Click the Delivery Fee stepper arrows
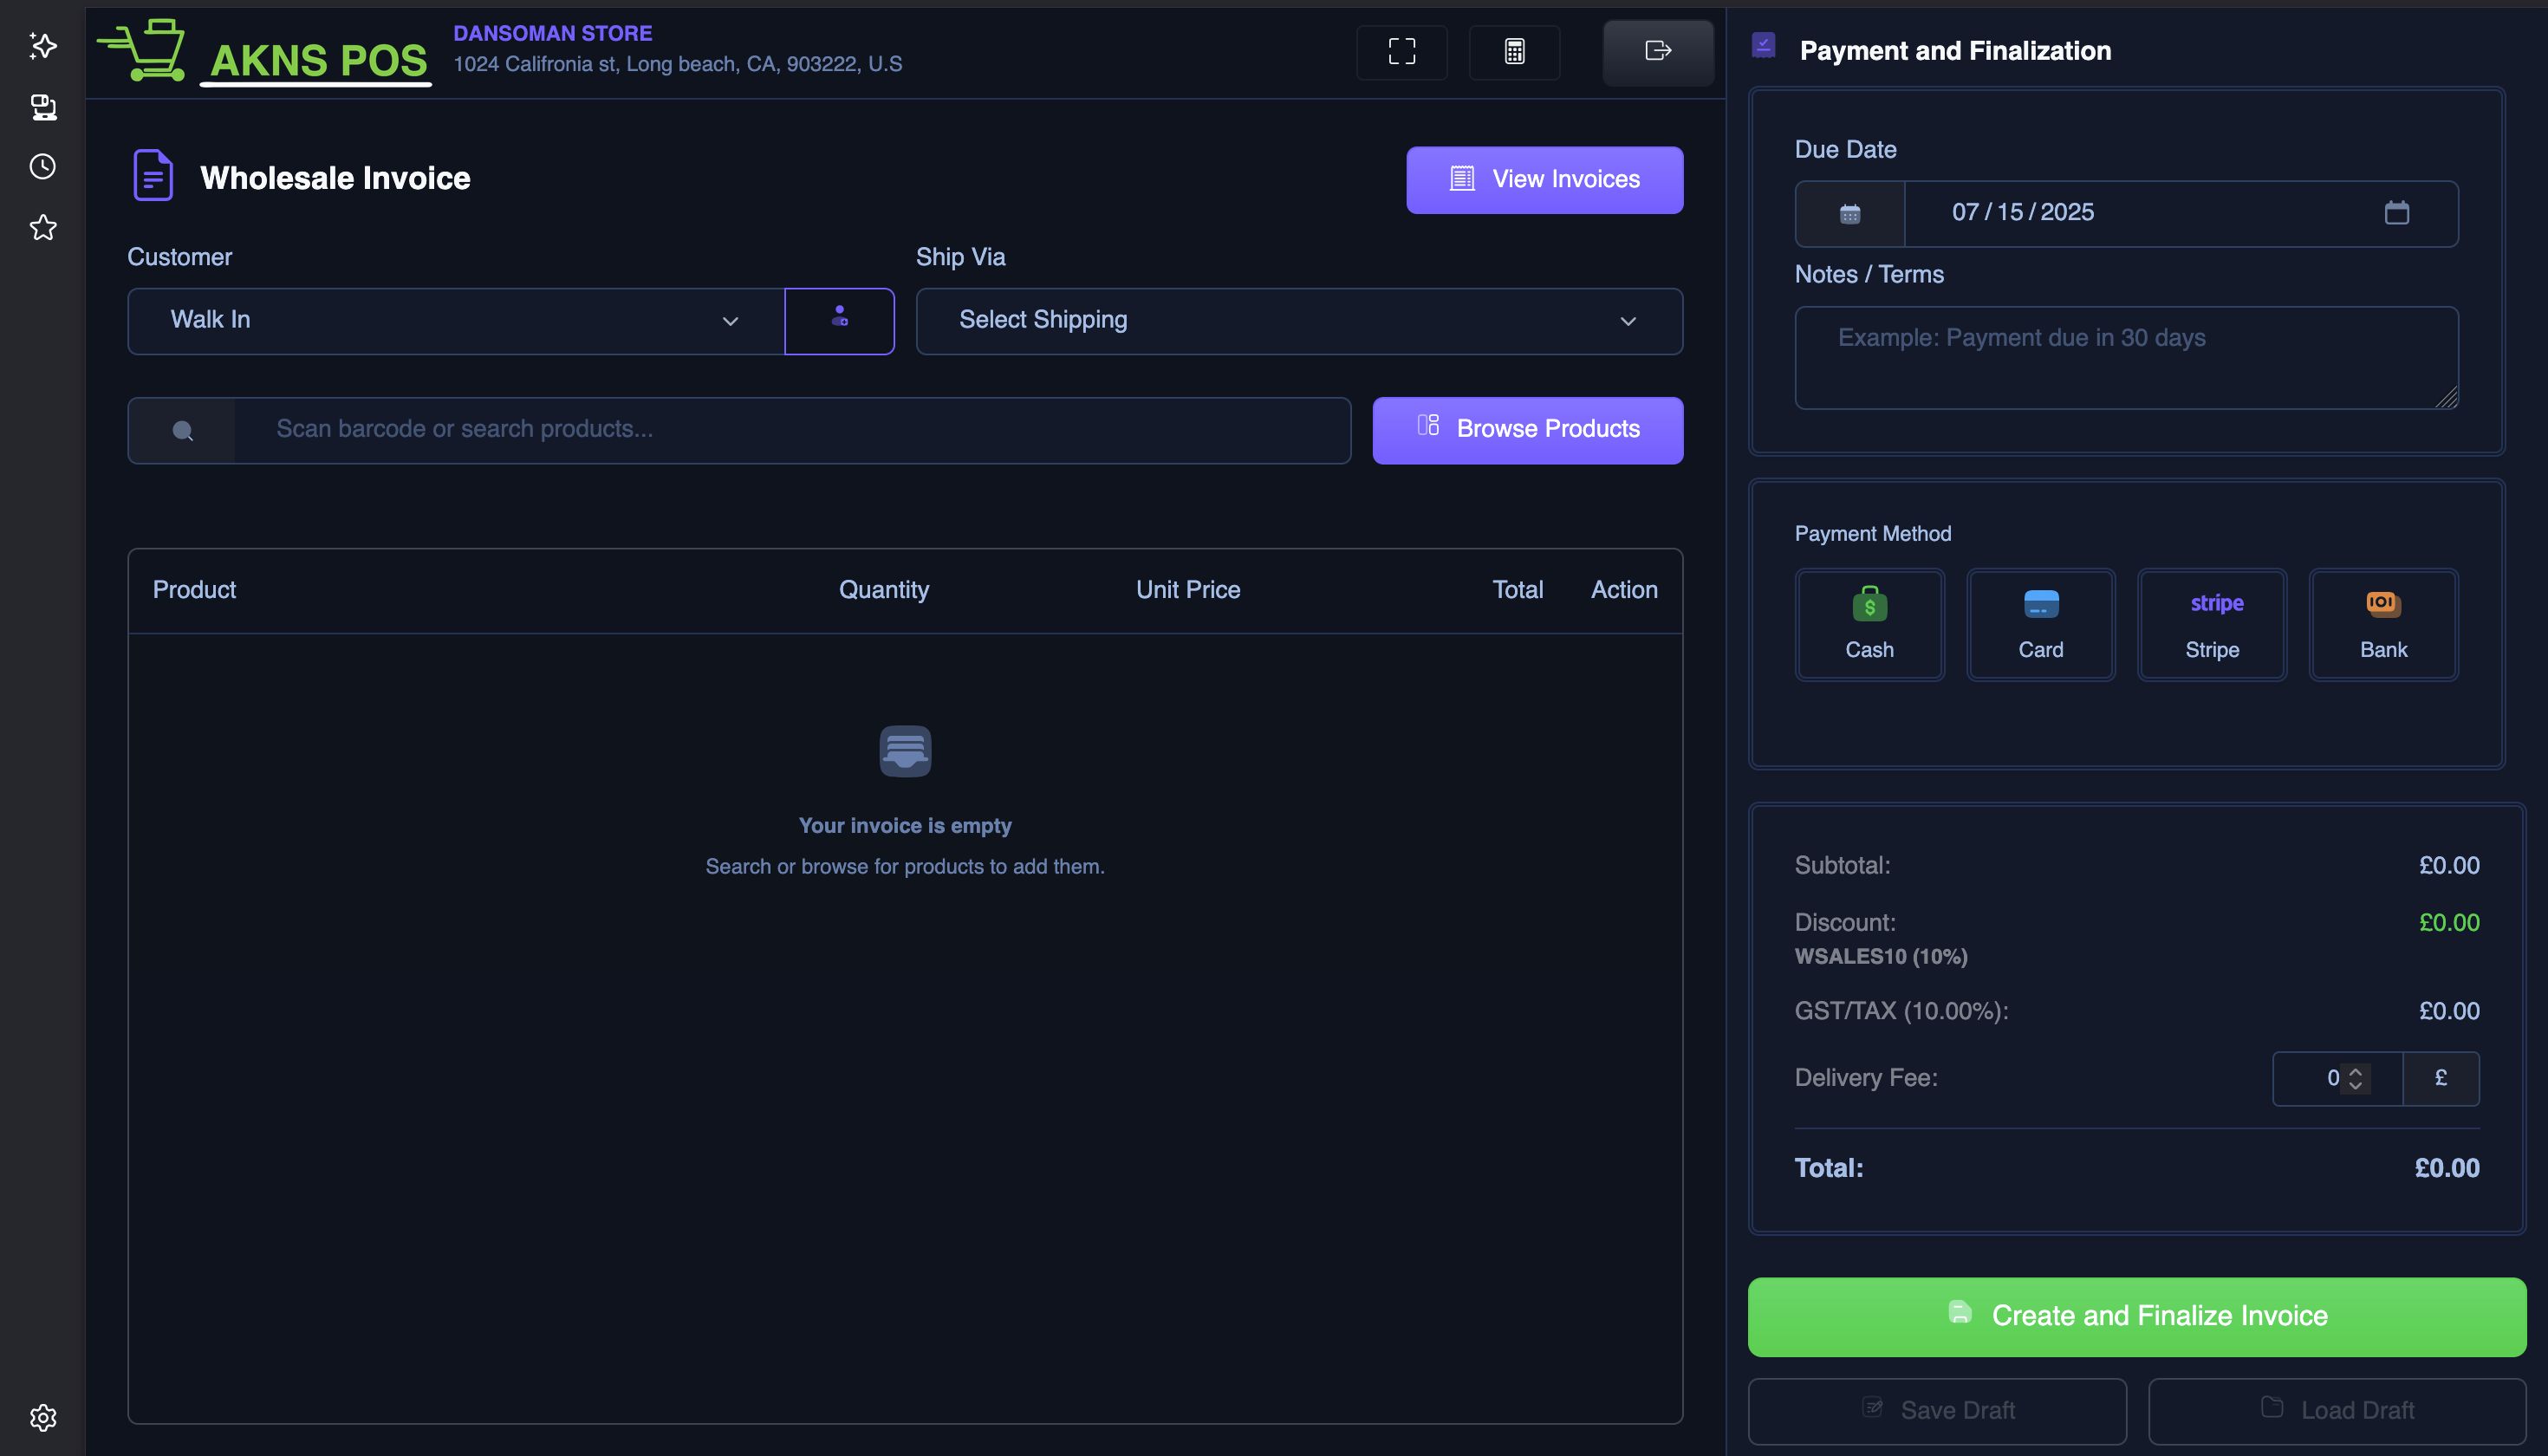2548x1456 pixels. [2355, 1078]
